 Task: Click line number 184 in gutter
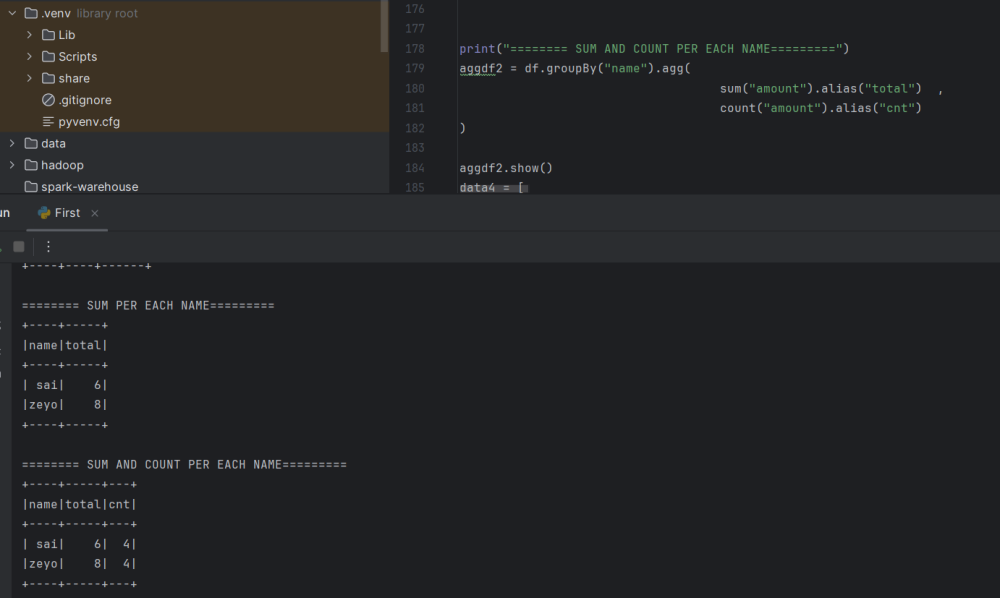pyautogui.click(x=415, y=168)
